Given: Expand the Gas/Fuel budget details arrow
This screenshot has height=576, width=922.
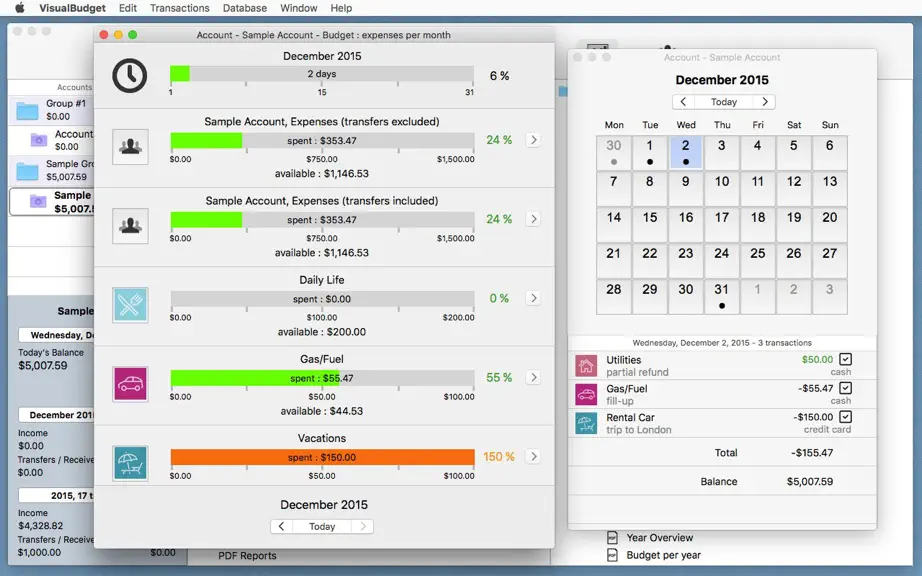Looking at the screenshot, I should 533,377.
